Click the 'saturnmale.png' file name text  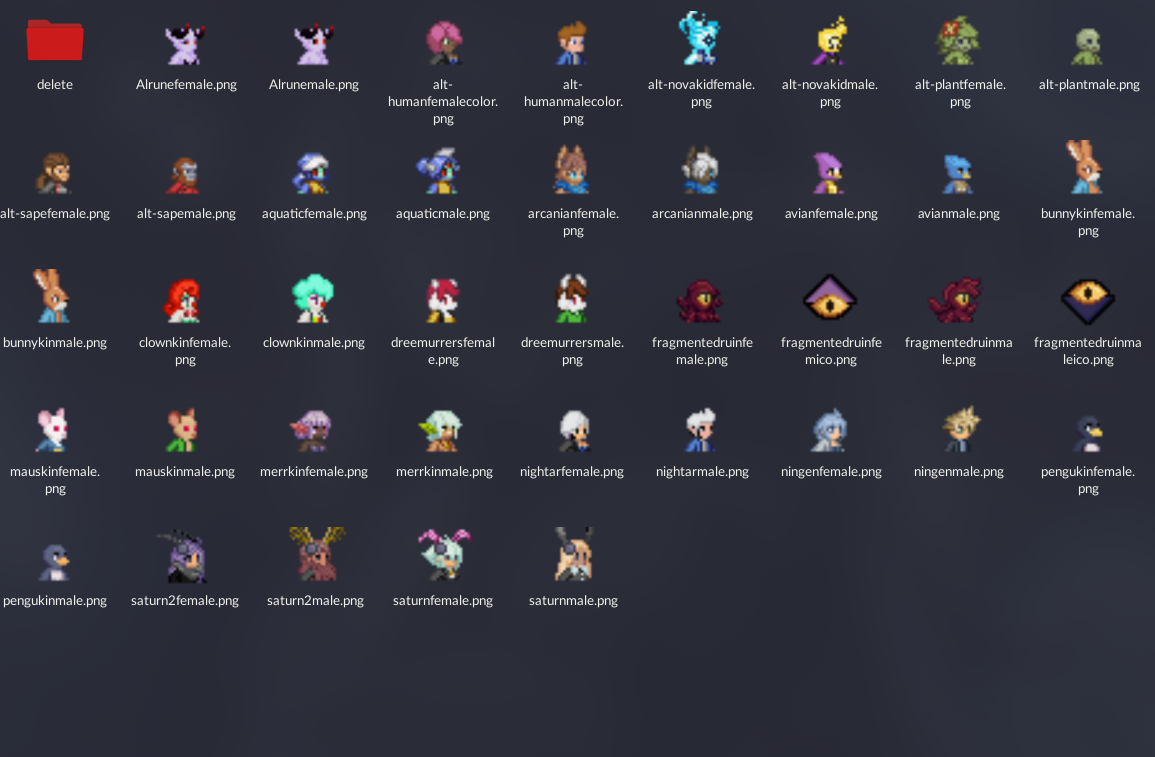pyautogui.click(x=573, y=600)
